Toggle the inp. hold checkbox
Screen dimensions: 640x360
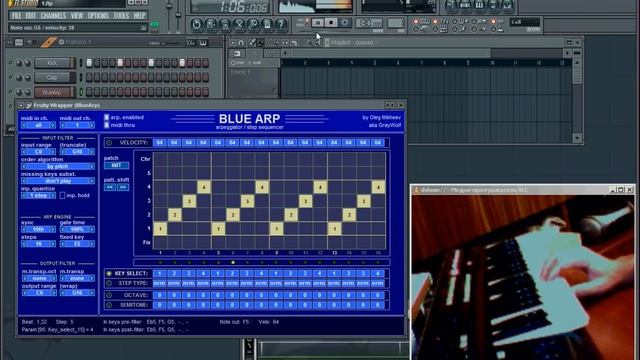62,196
